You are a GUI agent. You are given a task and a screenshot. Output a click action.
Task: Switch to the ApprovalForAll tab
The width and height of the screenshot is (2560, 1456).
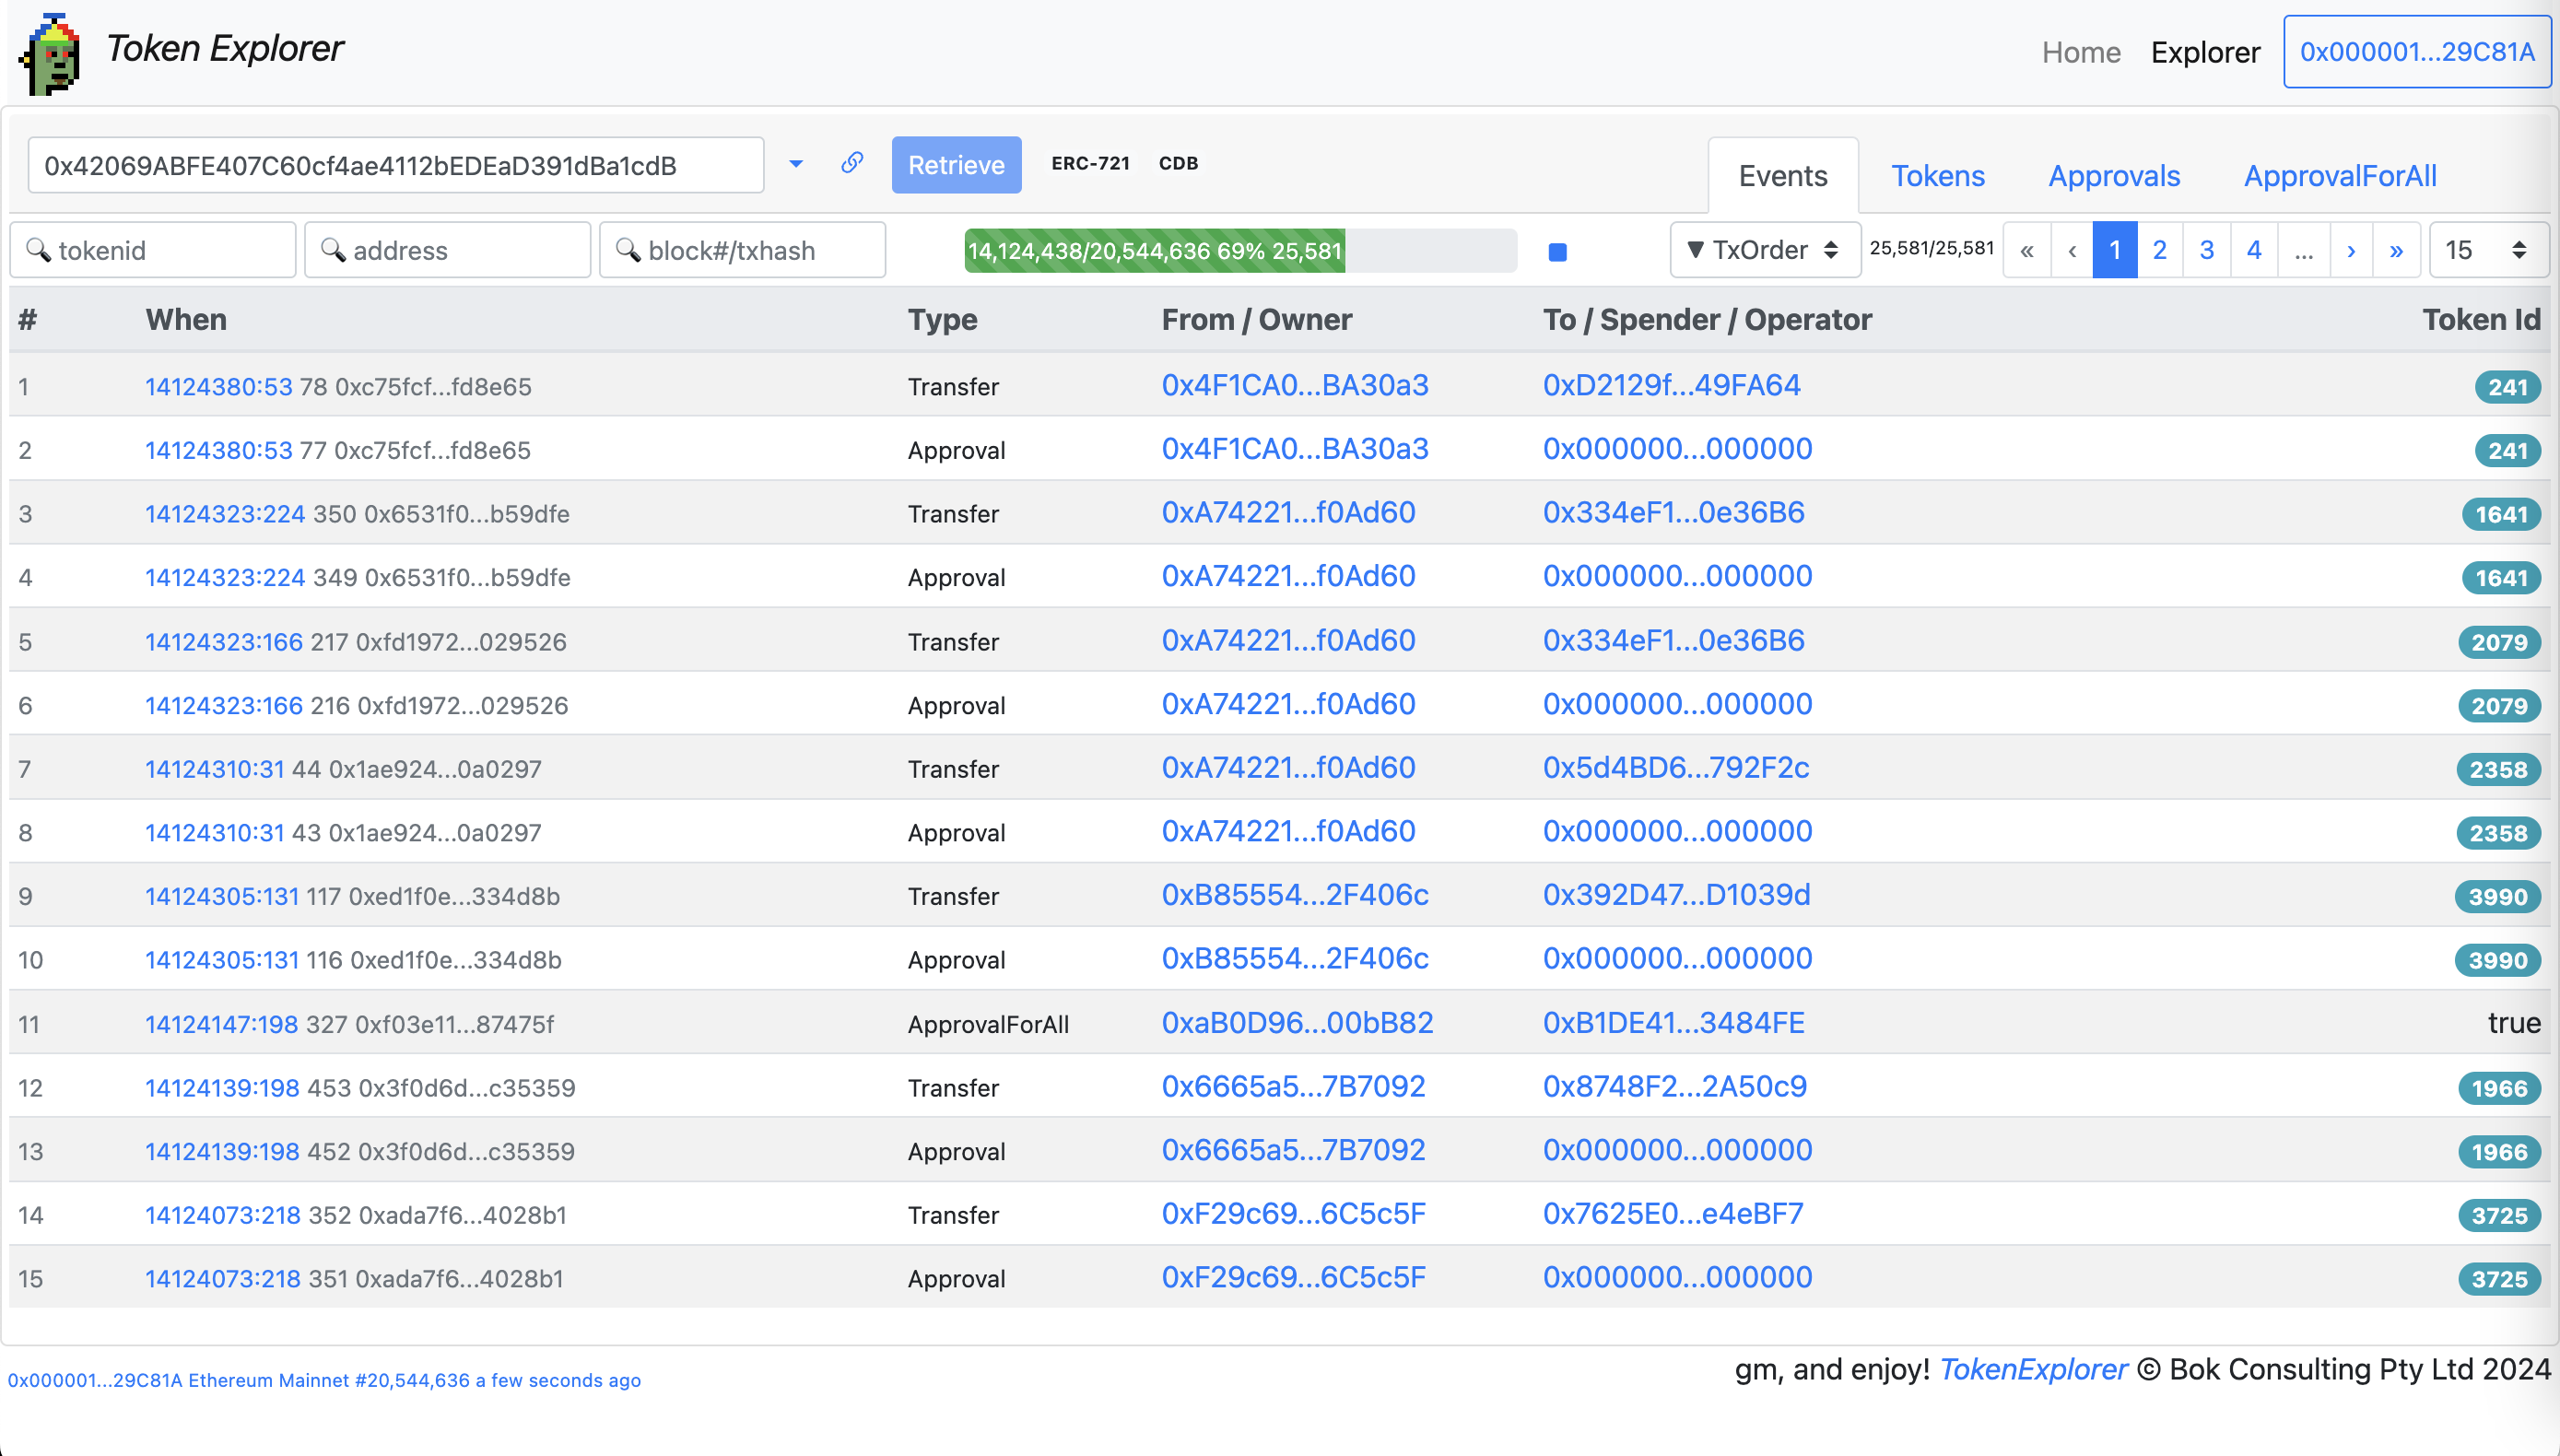pos(2339,176)
